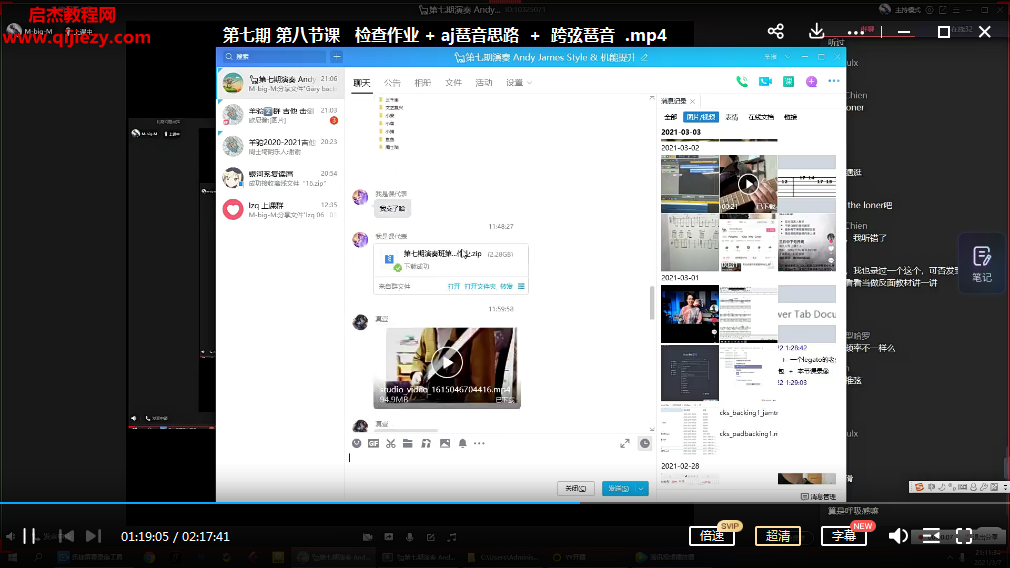
Task: Start a voice call with the green phone icon
Action: [742, 81]
